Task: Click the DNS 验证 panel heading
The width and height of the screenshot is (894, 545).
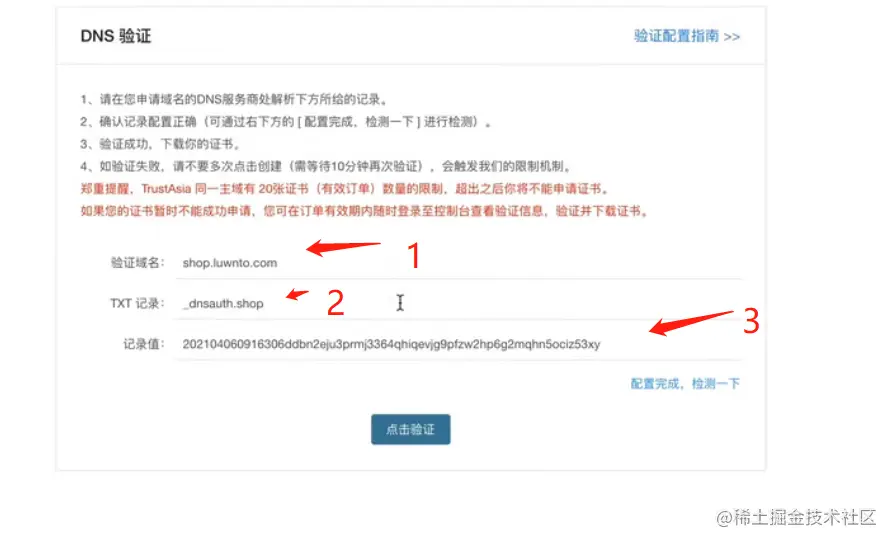Action: point(116,36)
